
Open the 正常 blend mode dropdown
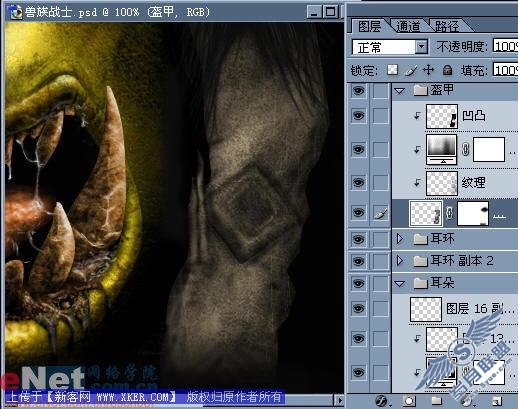tap(422, 47)
